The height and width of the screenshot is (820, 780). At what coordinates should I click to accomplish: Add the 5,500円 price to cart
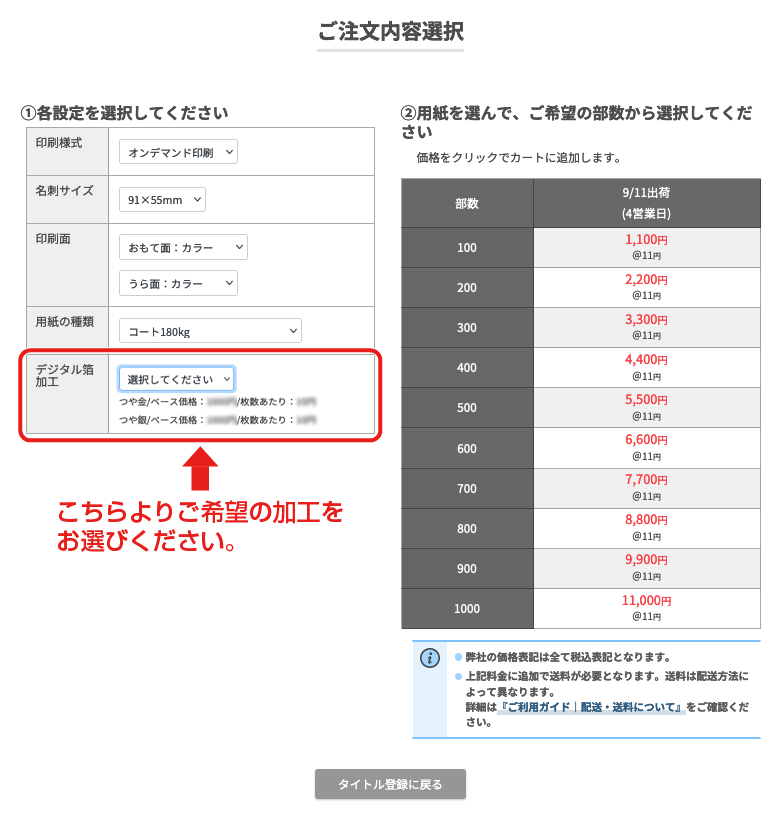point(646,400)
